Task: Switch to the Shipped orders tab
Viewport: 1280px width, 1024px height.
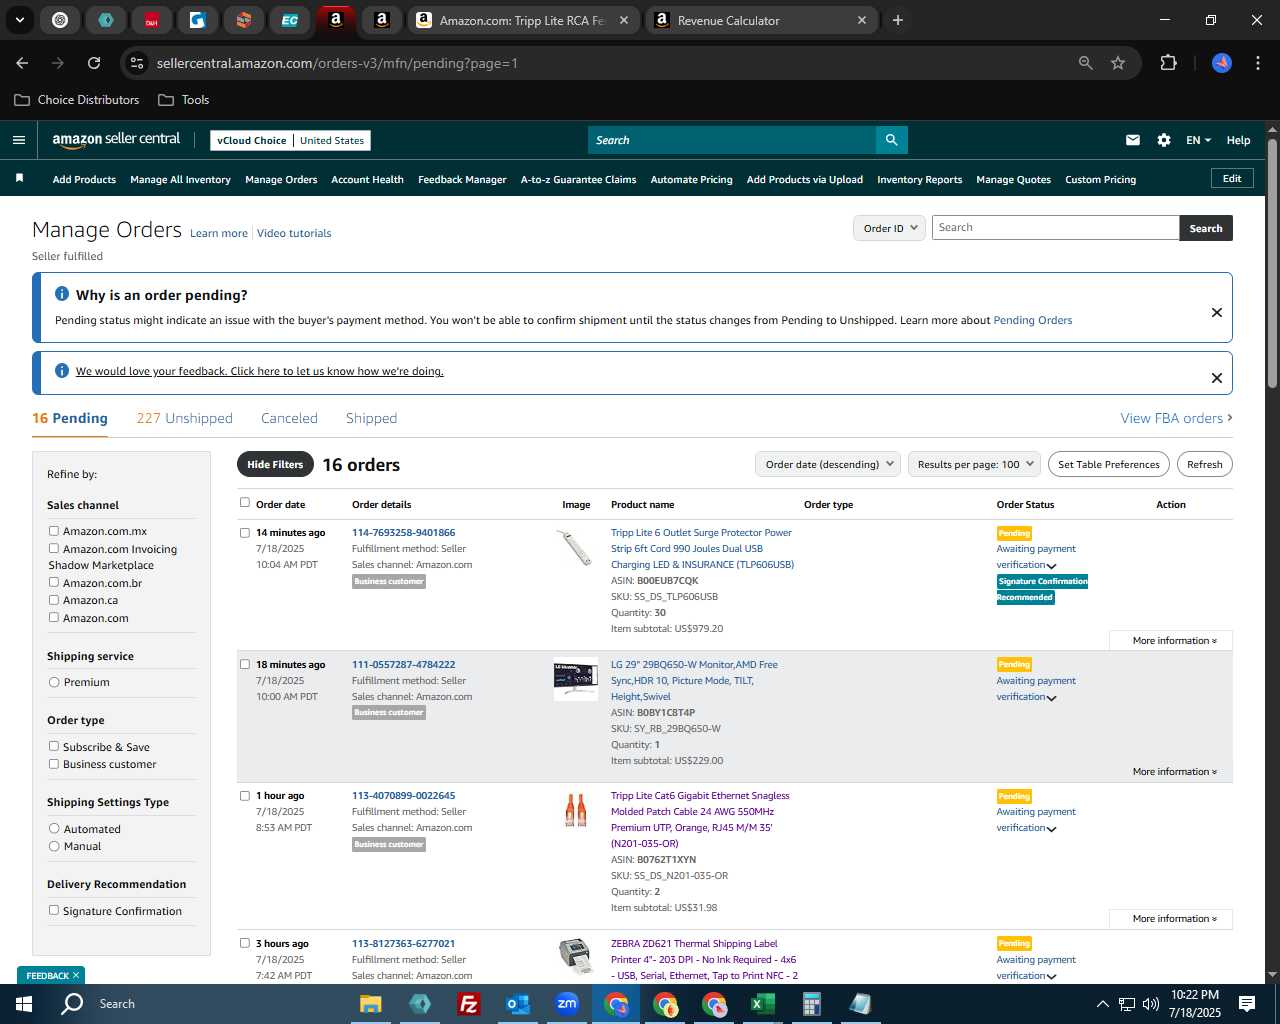Action: (371, 418)
